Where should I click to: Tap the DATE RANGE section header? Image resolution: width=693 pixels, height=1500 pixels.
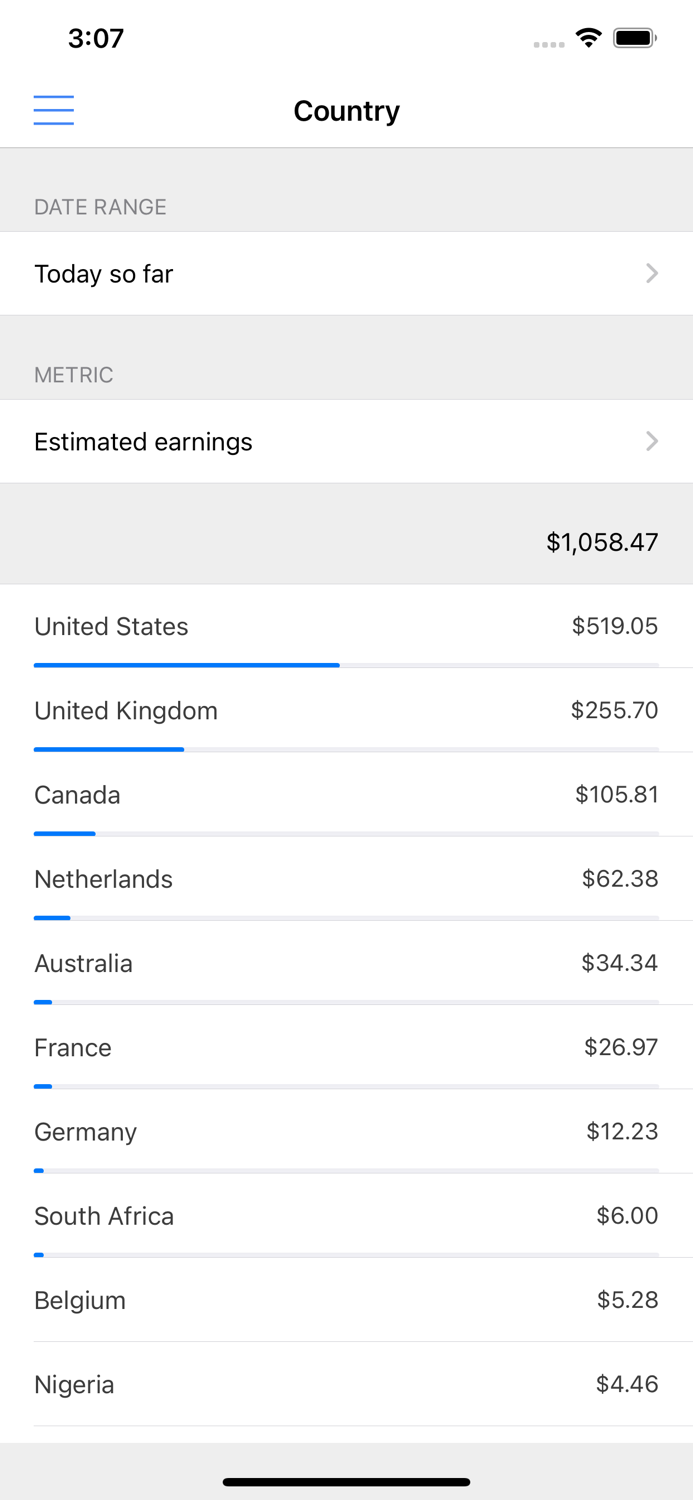pos(100,207)
